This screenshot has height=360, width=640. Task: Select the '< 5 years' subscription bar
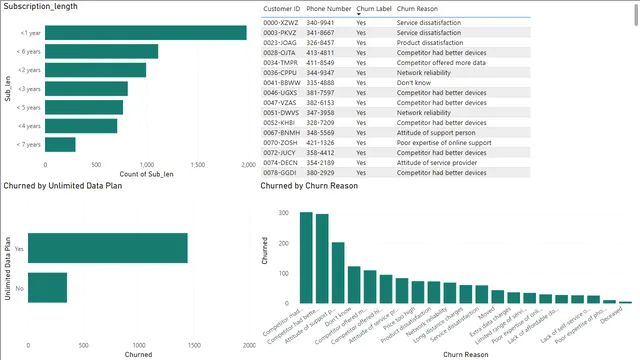(84, 107)
